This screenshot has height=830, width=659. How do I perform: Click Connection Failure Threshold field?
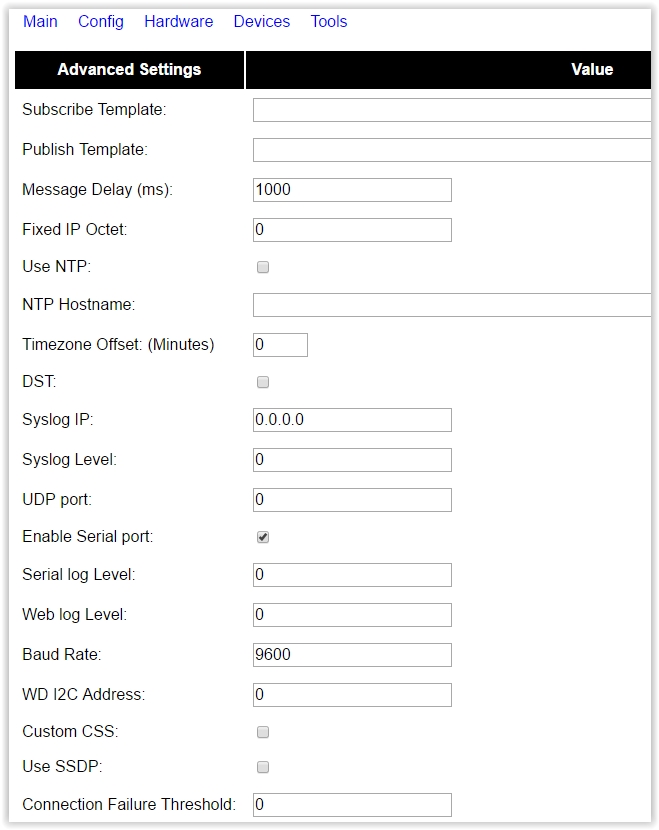352,805
